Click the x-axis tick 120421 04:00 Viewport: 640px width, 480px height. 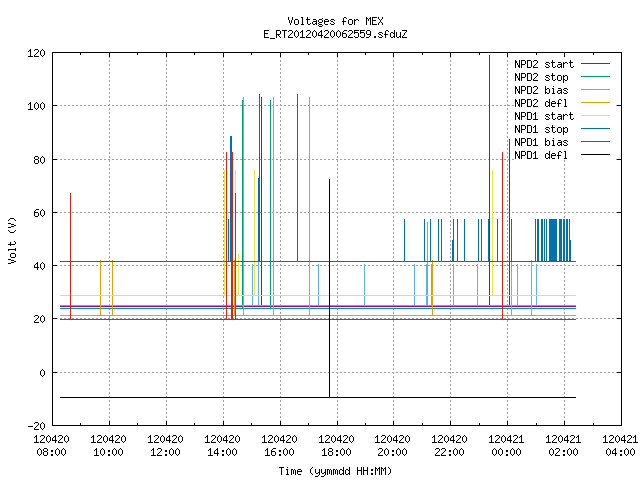tap(620, 446)
